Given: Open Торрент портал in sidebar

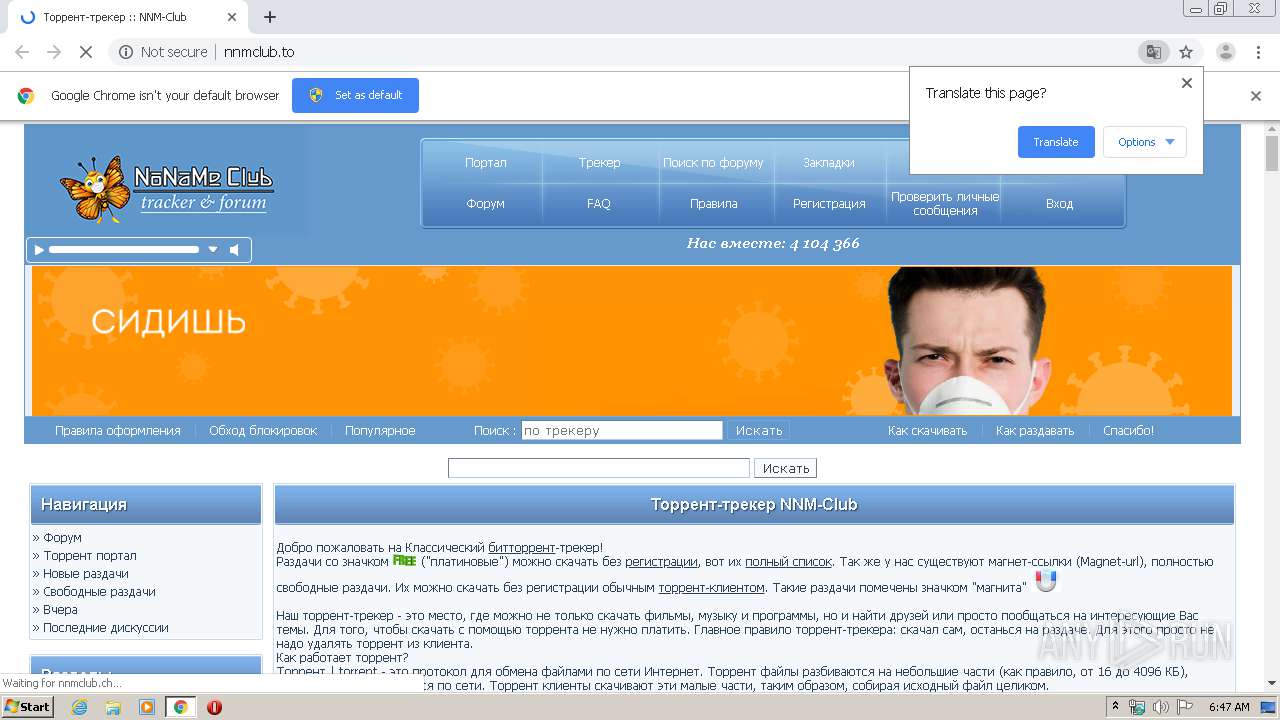Looking at the screenshot, I should [90, 556].
